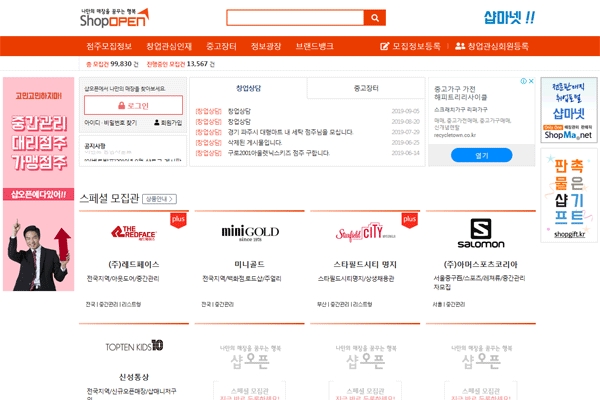600x400 pixels.
Task: Click the Salomon brand logo
Action: pyautogui.click(x=481, y=233)
